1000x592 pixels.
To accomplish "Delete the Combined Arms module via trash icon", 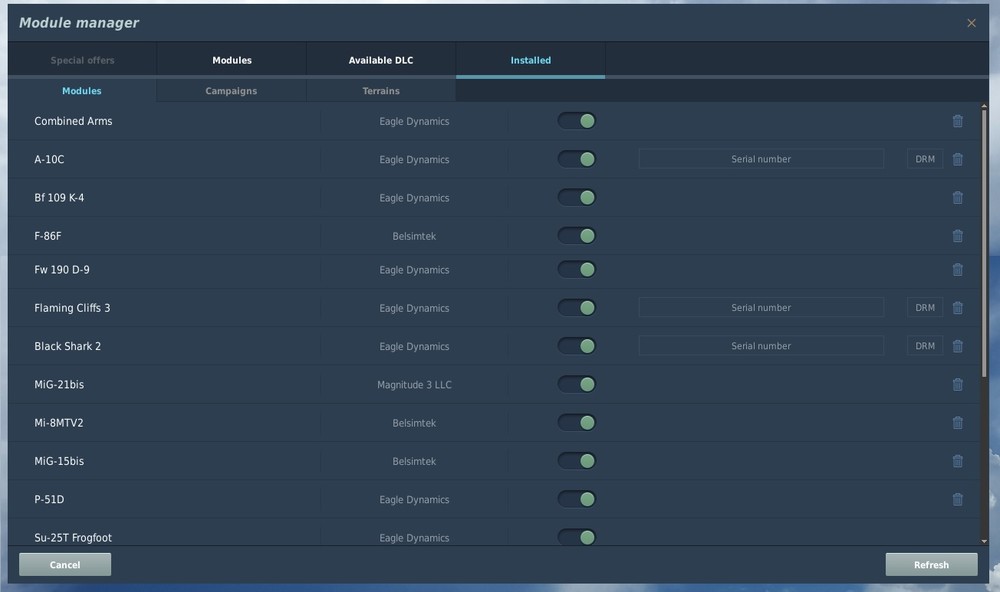I will 957,121.
